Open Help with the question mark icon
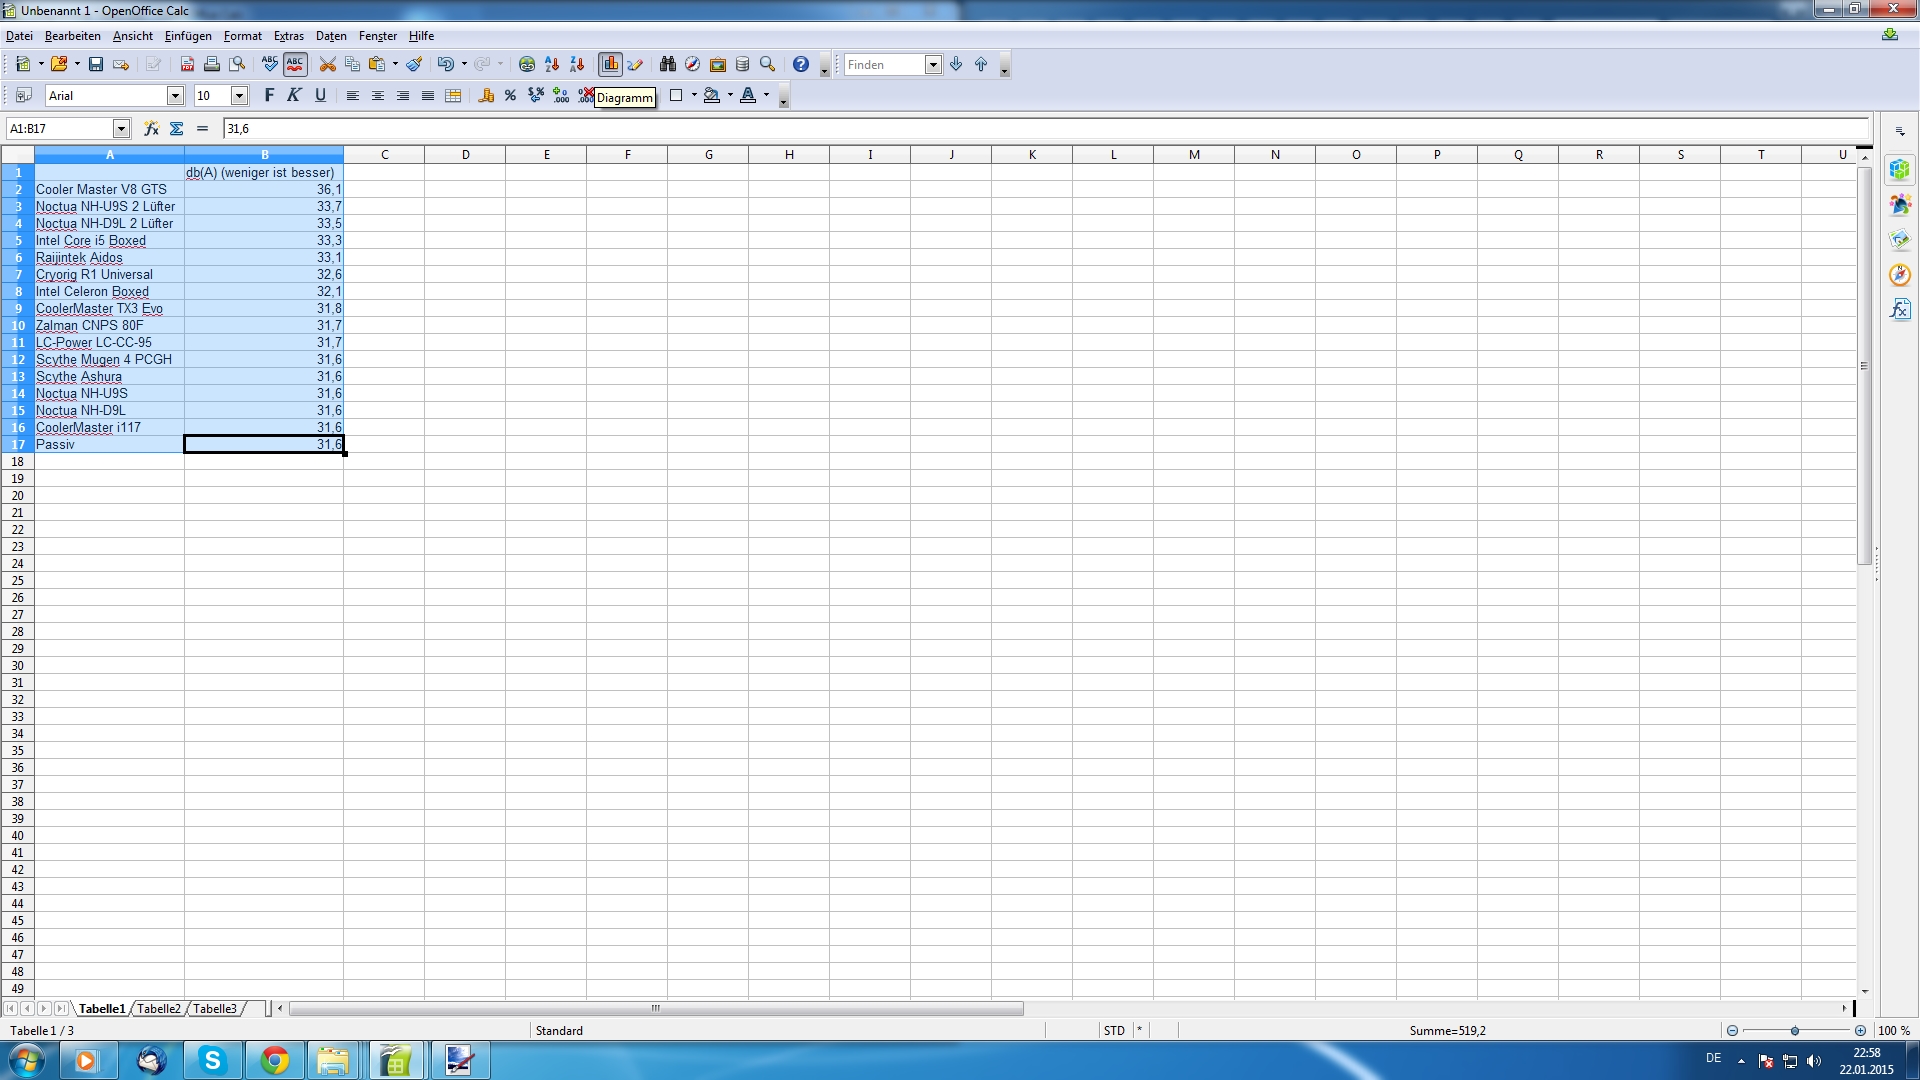The width and height of the screenshot is (1920, 1080). tap(801, 64)
